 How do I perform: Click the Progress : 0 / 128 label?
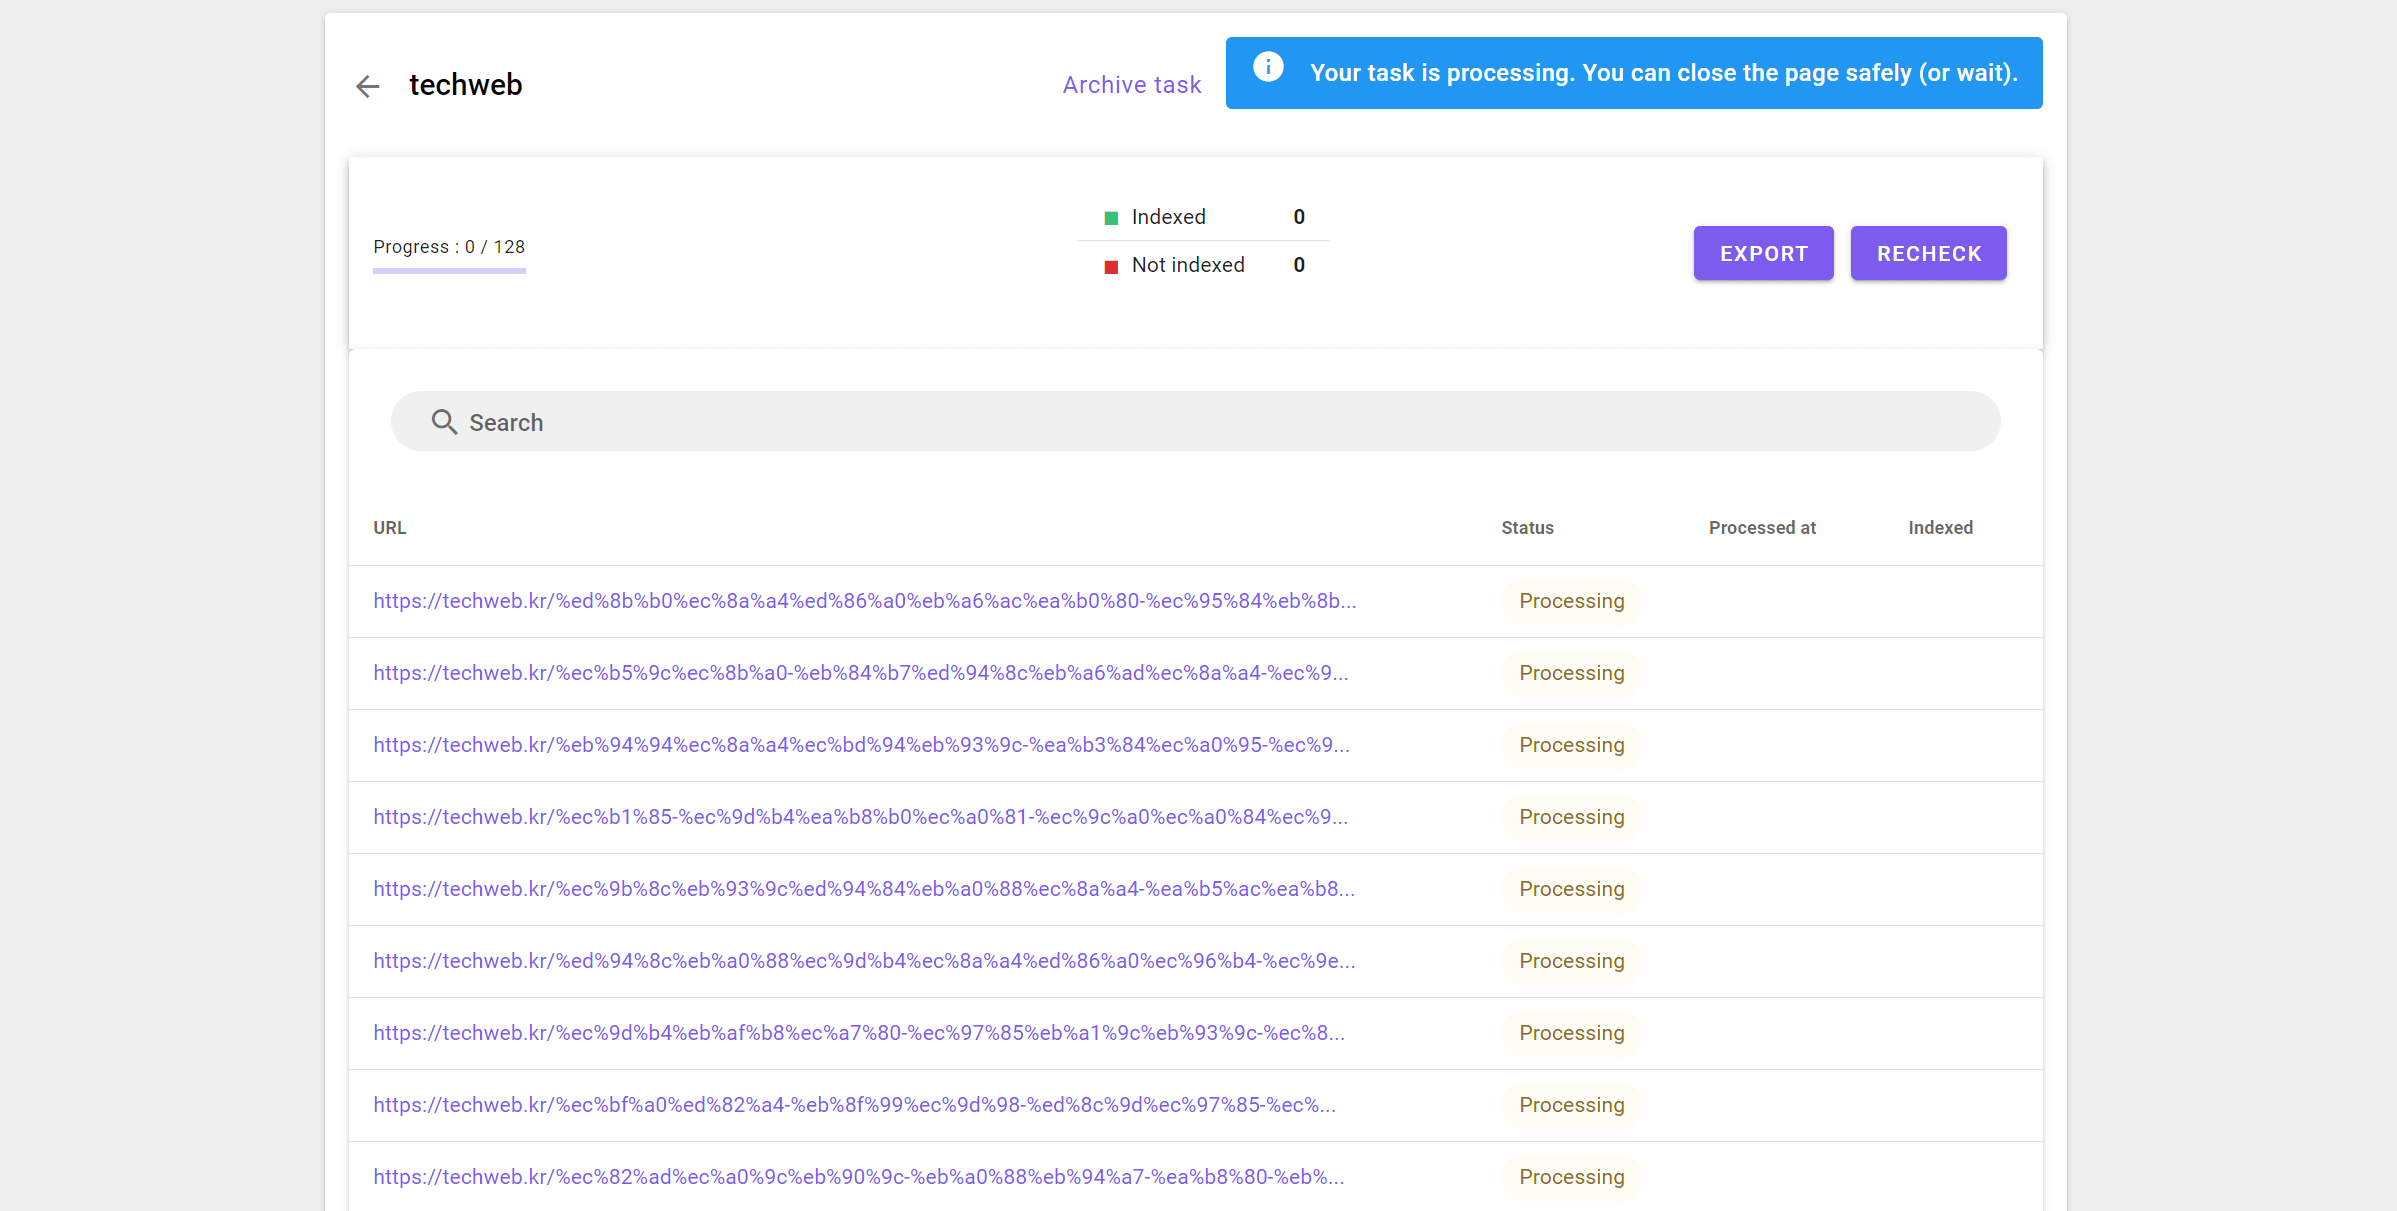coord(449,247)
